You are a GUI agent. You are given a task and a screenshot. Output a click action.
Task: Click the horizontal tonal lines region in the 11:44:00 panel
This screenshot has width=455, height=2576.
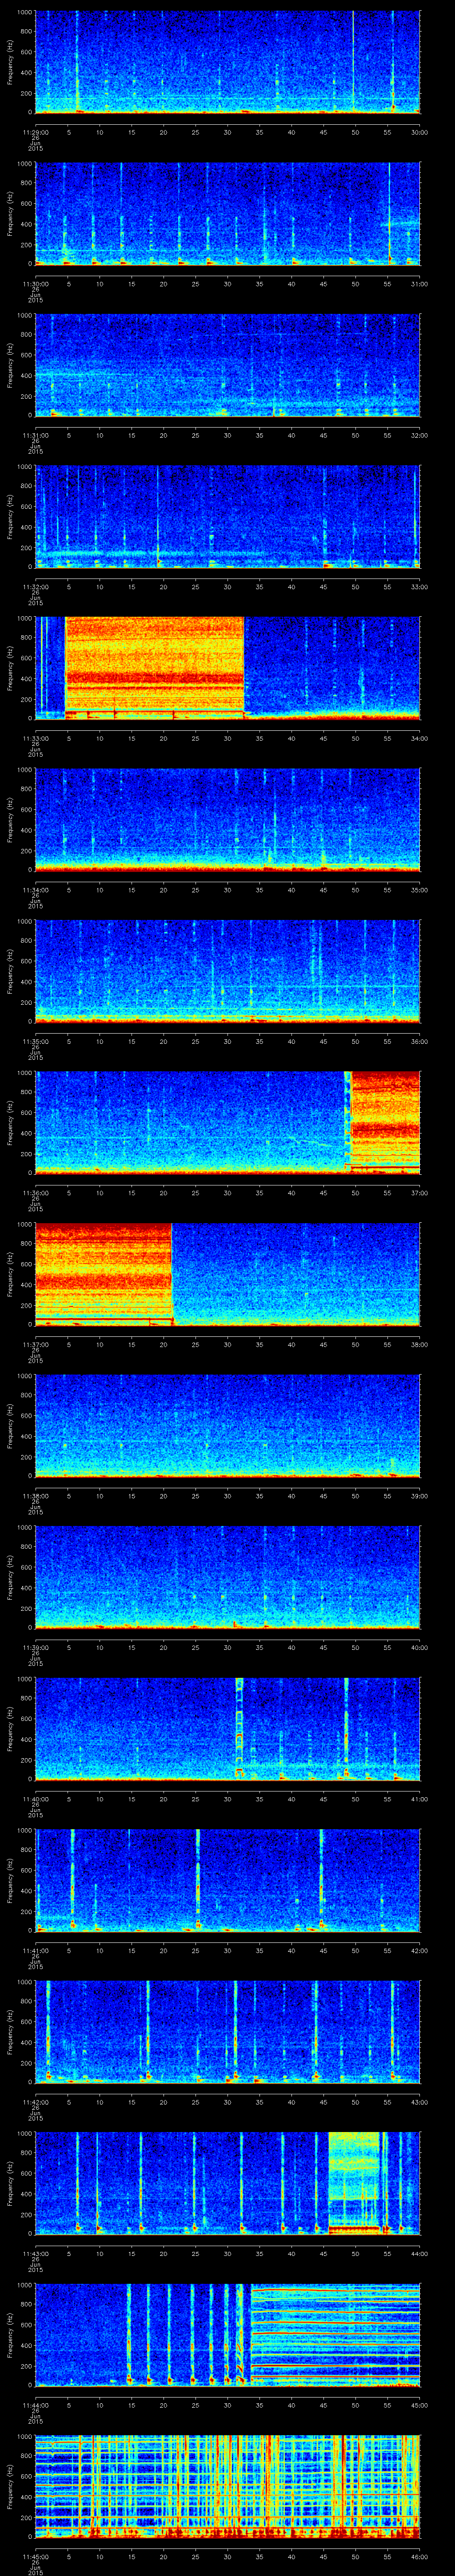coord(335,2335)
